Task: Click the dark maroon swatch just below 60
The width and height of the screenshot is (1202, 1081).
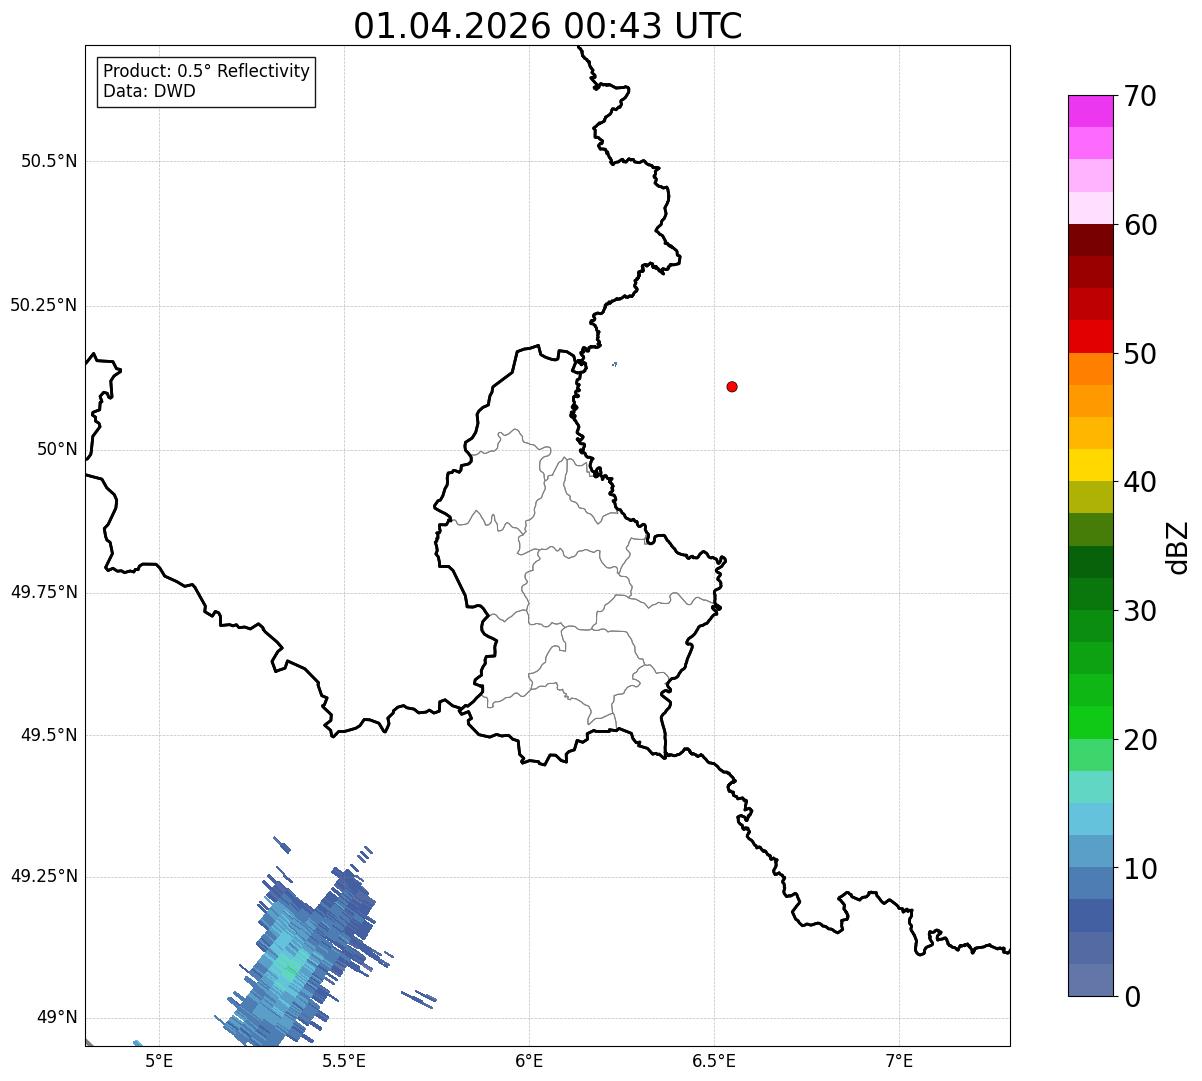Action: pyautogui.click(x=1091, y=240)
